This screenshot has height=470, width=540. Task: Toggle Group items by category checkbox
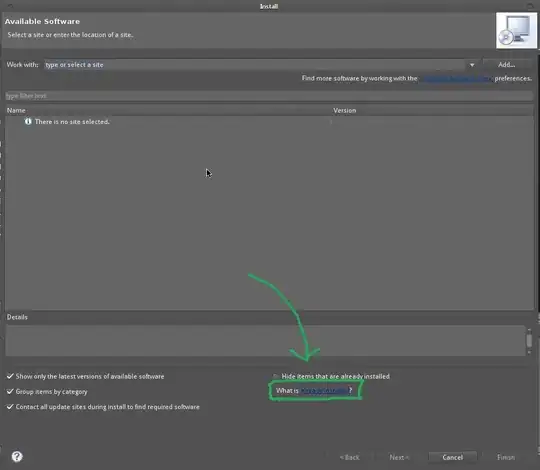[x=10, y=391]
